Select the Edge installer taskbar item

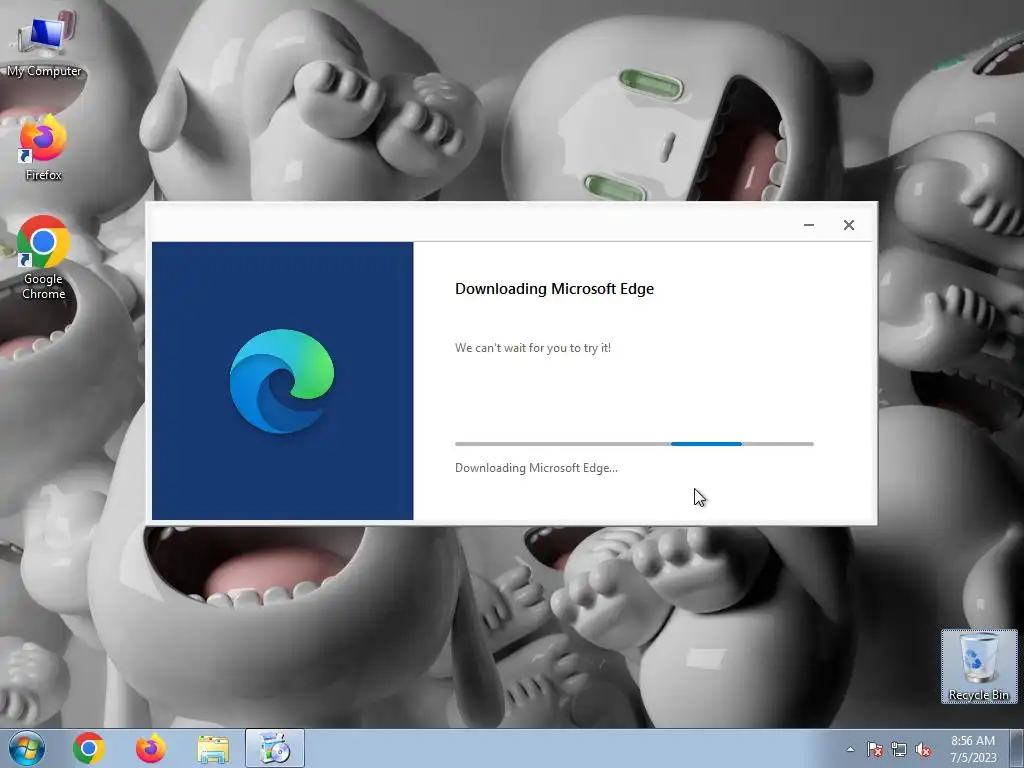[275, 748]
